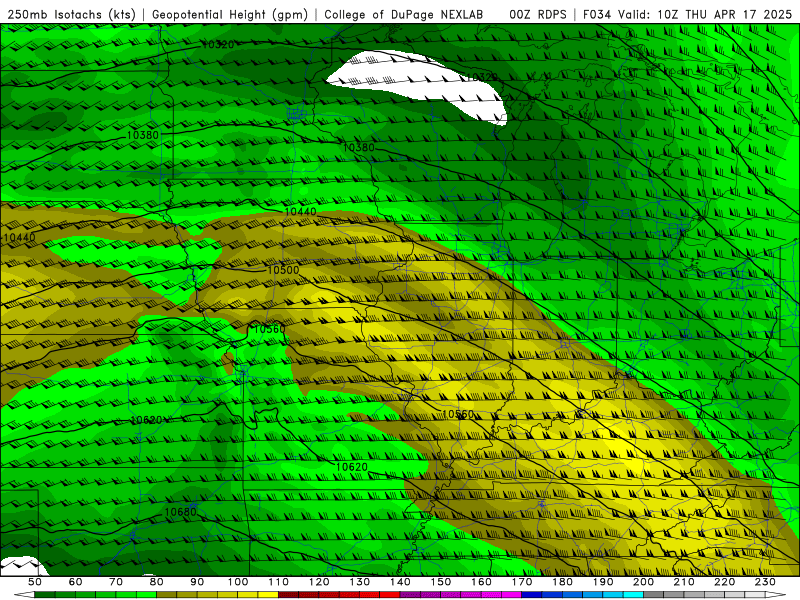Click the 50 value on the color scale
Viewport: 800px width, 600px height.
click(x=35, y=582)
